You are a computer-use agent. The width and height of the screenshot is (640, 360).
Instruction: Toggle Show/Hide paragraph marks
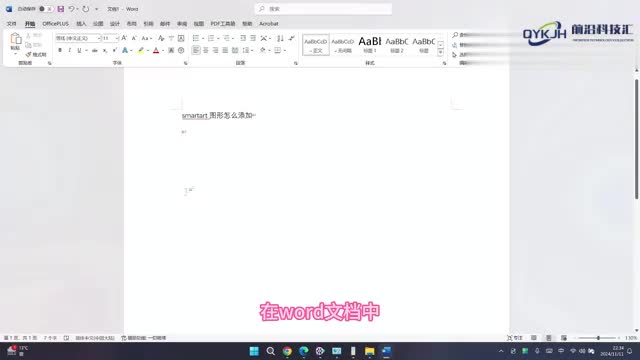coord(291,38)
